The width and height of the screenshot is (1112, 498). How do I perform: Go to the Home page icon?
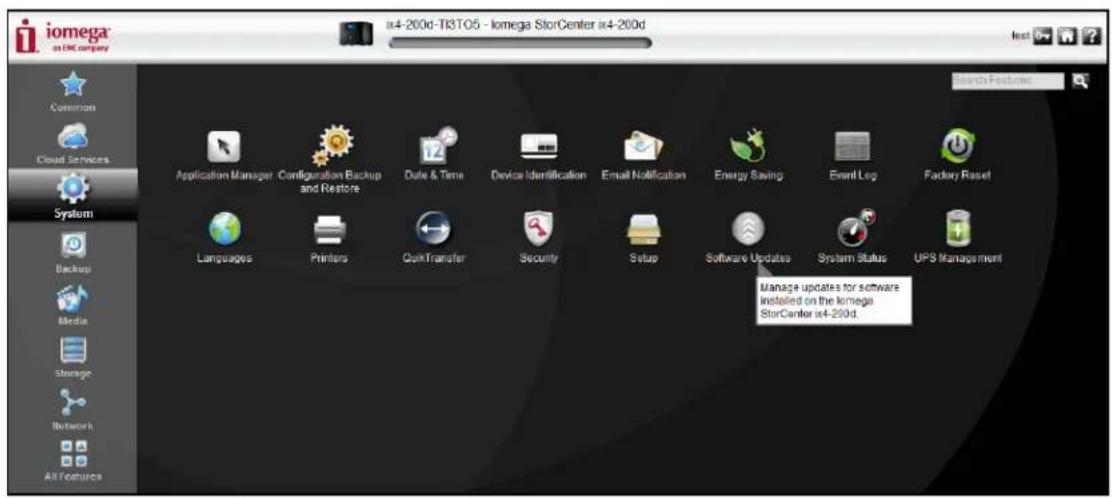point(1065,35)
